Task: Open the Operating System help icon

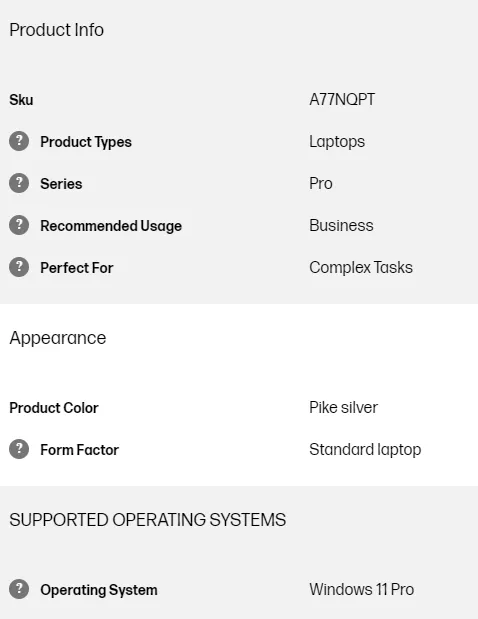Action: (19, 589)
